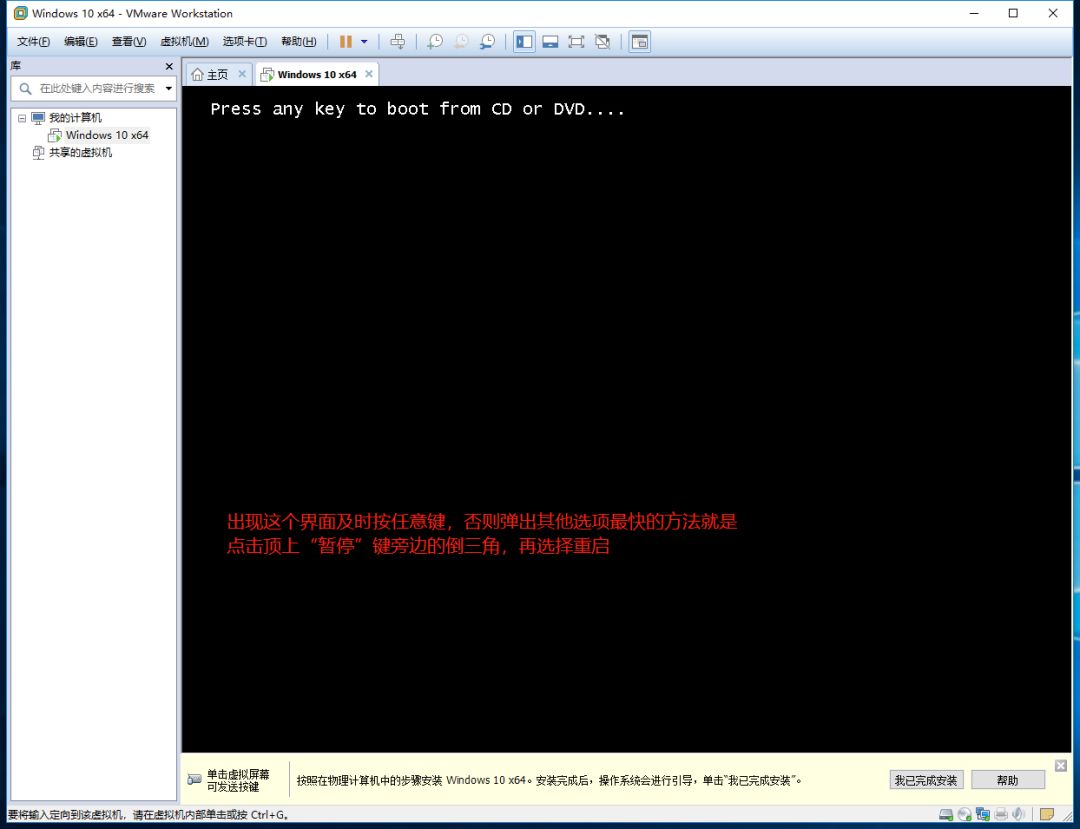This screenshot has width=1080, height=829.
Task: Toggle the console view icon
Action: 640,42
